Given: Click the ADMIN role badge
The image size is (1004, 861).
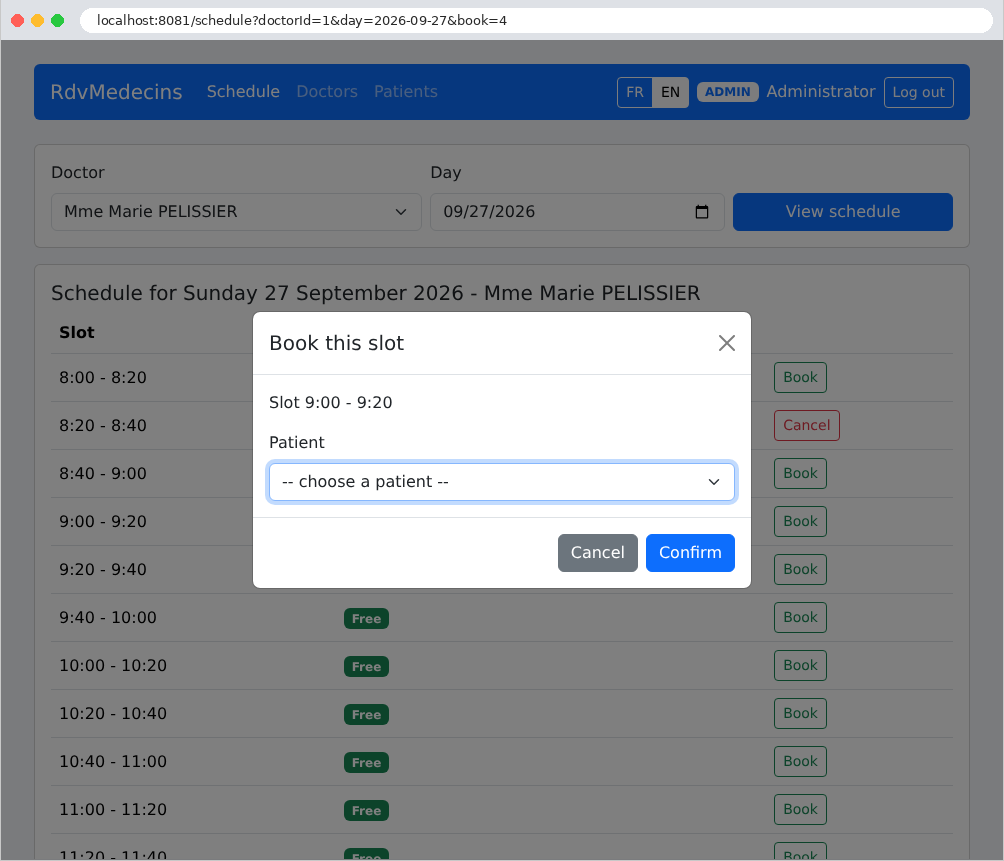Looking at the screenshot, I should tap(727, 92).
